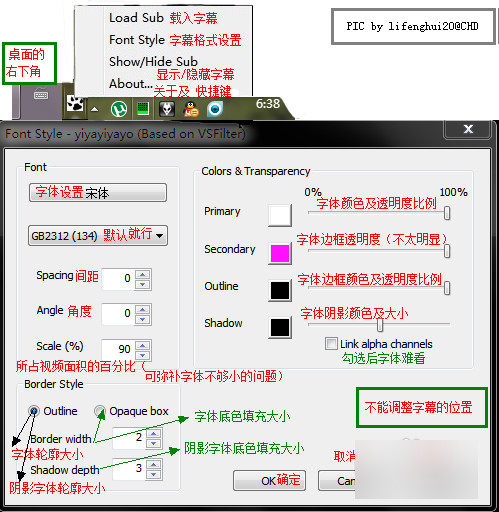This screenshot has height=512, width=499.
Task: Open the Shadow black color swatch
Action: point(280,327)
